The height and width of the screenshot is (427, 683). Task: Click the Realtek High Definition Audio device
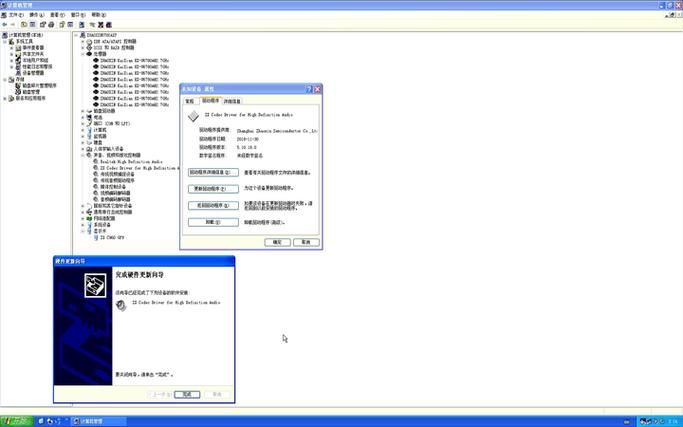pos(125,161)
